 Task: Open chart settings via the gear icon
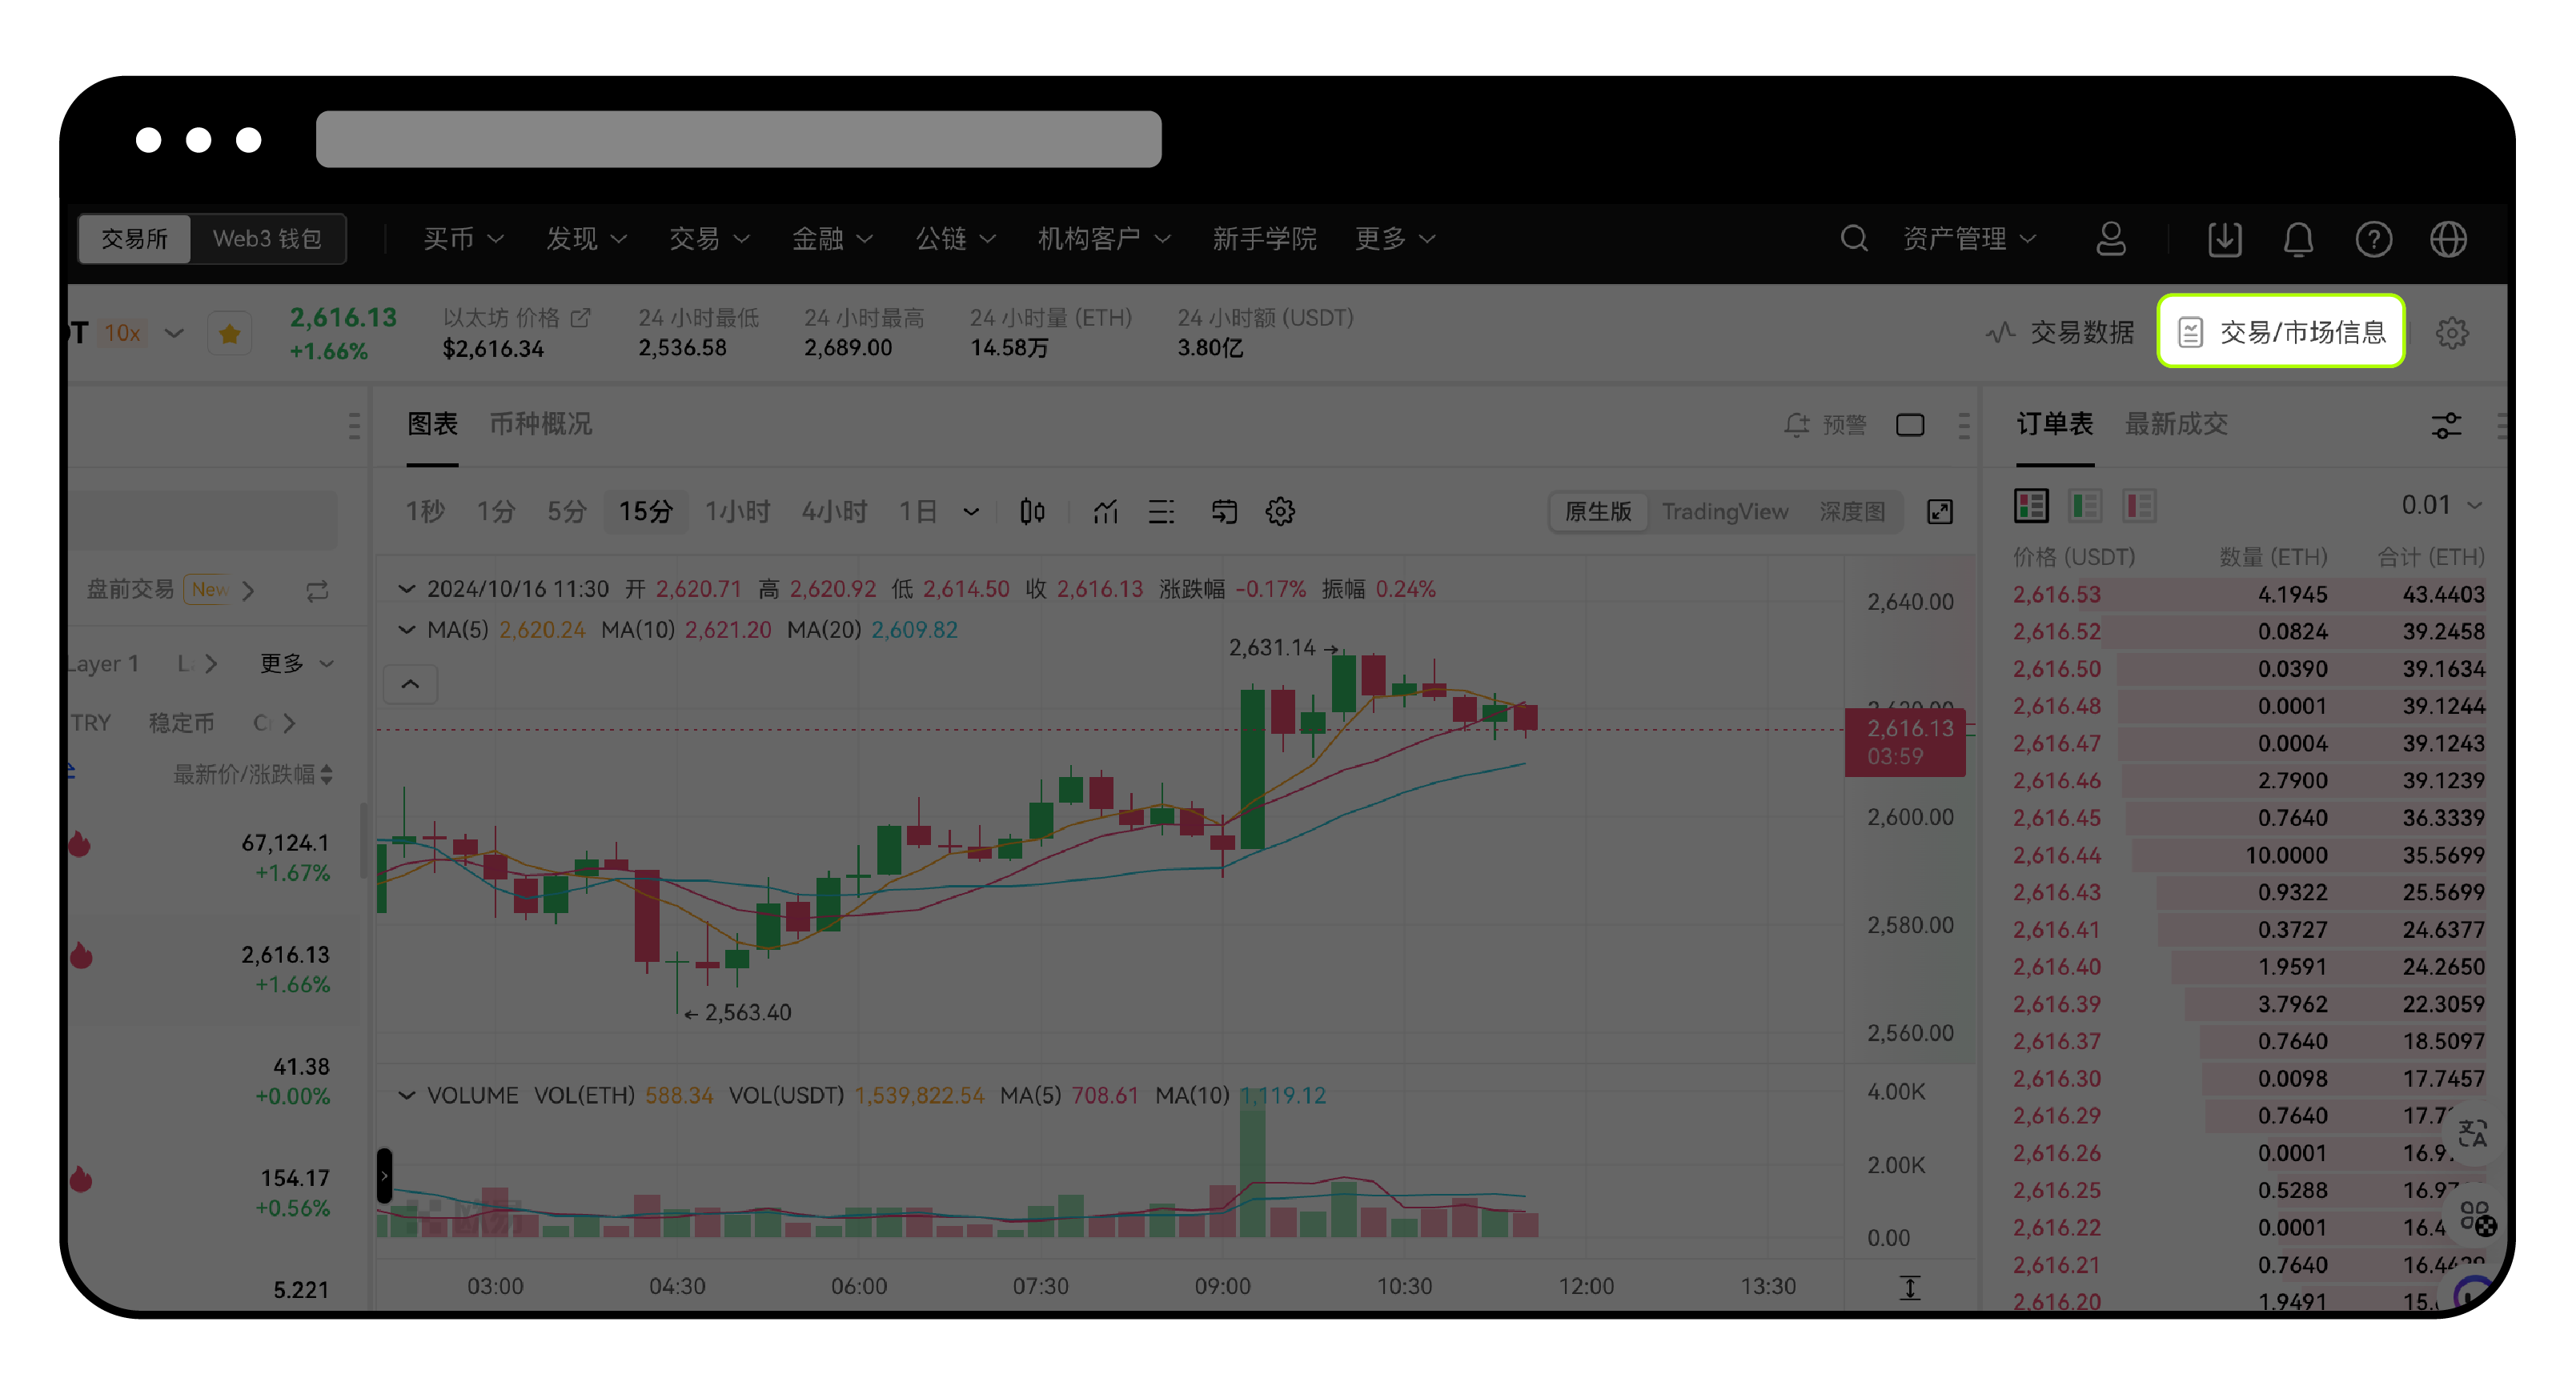coord(1279,511)
